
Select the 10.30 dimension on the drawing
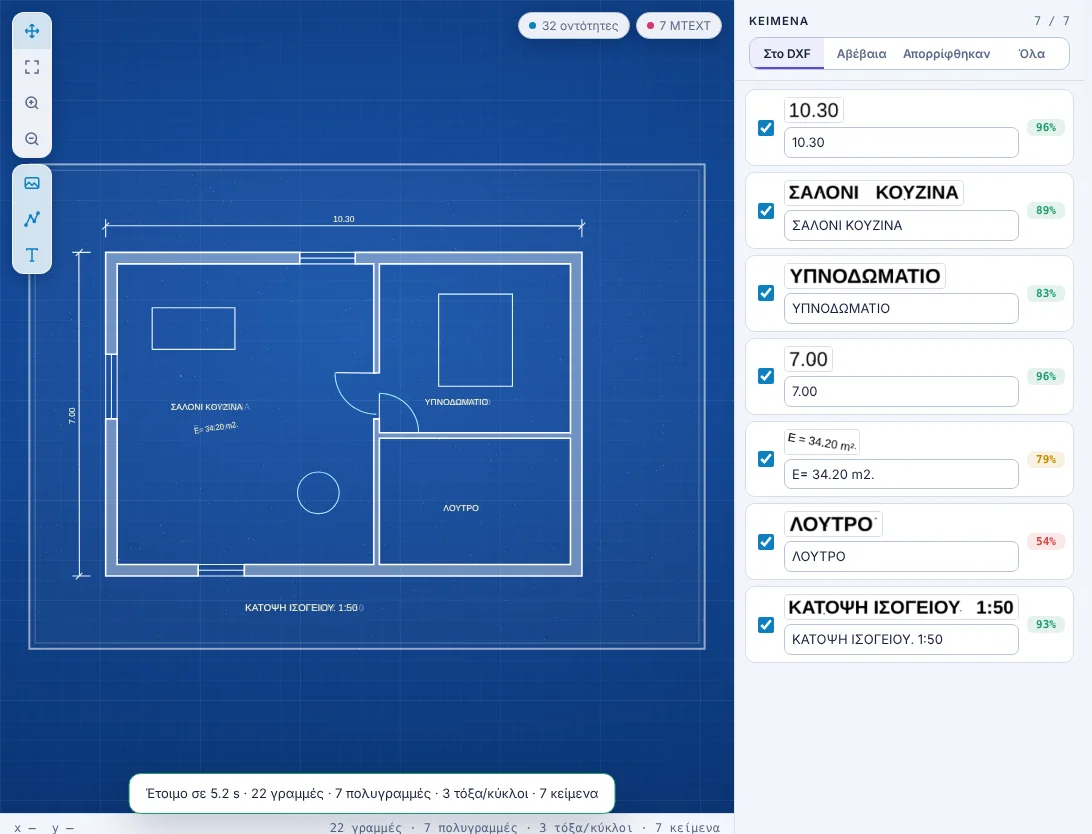coord(343,219)
